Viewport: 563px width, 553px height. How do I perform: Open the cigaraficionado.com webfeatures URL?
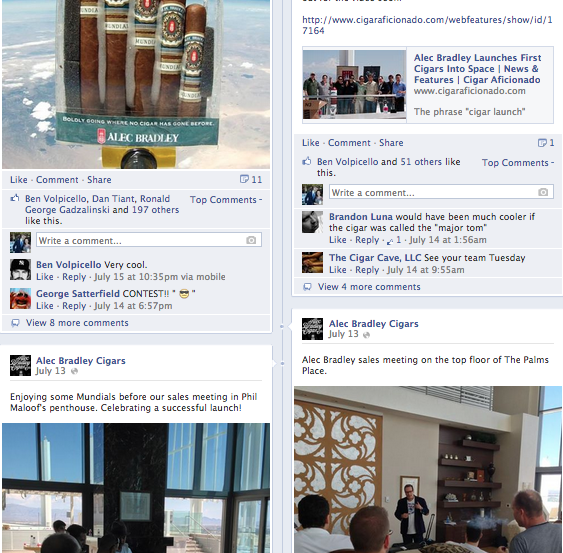pos(427,25)
